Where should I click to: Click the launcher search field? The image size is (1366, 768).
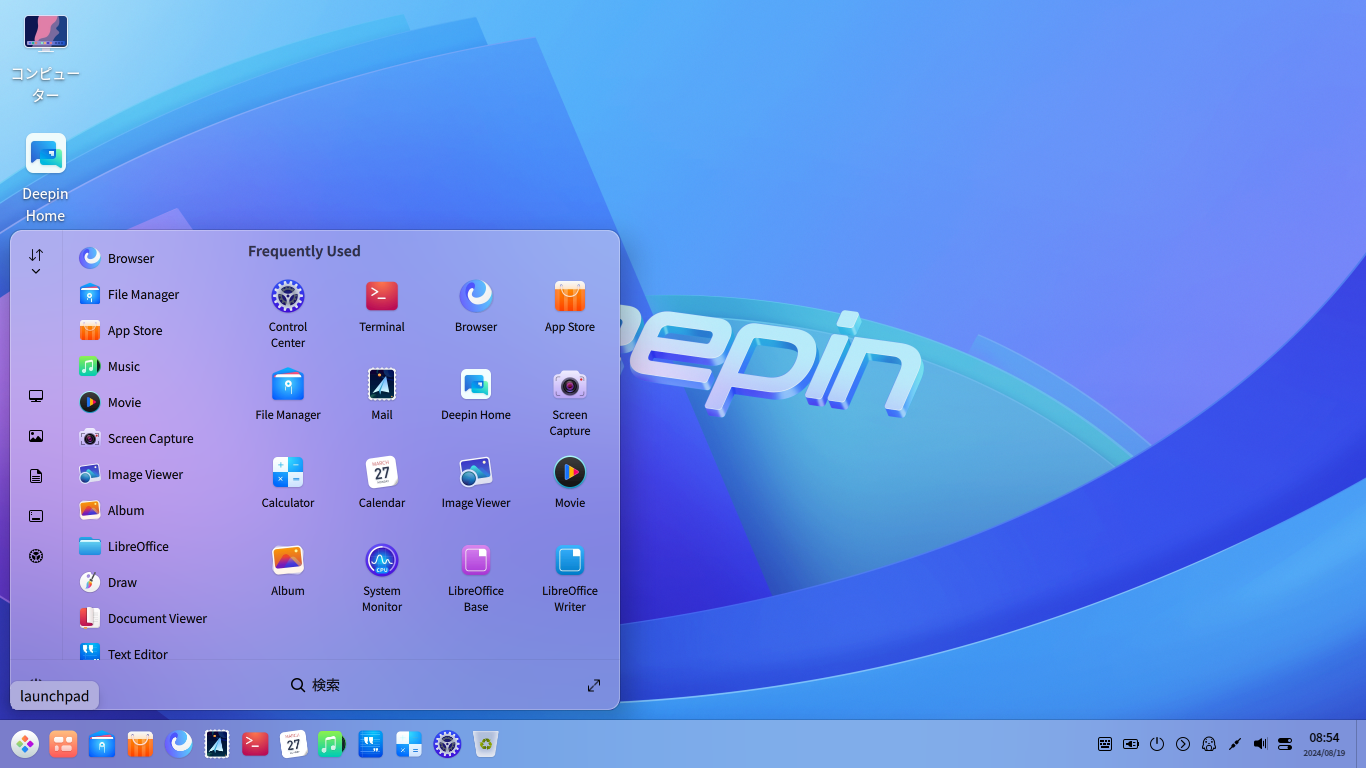click(x=315, y=685)
